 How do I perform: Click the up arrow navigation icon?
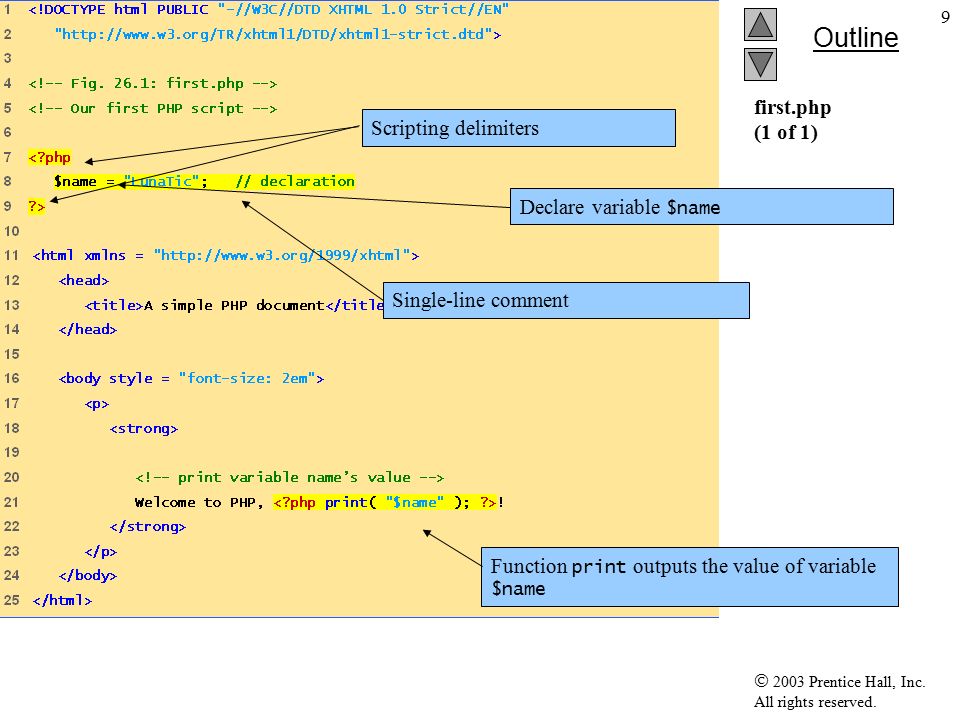(760, 24)
